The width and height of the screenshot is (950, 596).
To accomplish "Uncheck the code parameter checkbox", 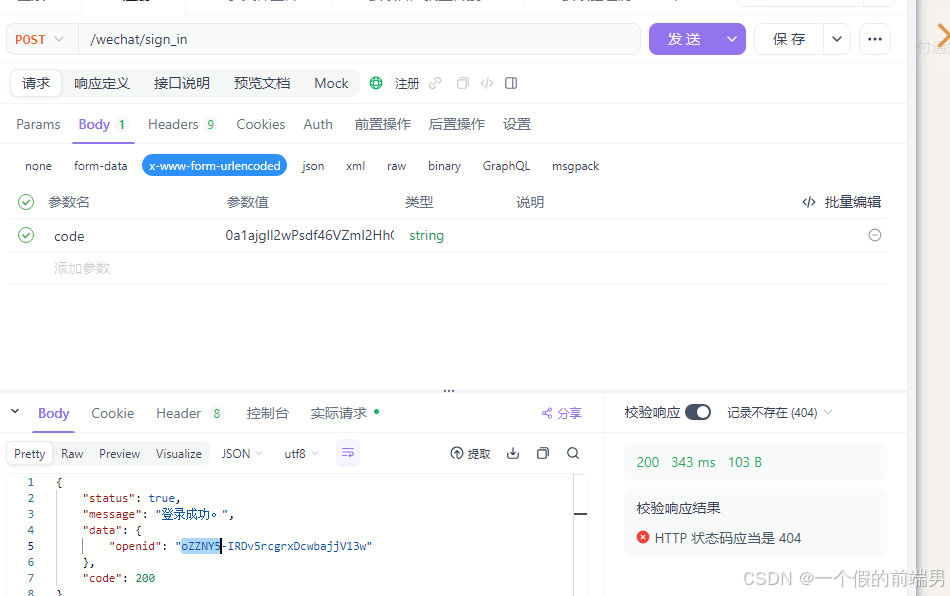I will click(x=26, y=235).
